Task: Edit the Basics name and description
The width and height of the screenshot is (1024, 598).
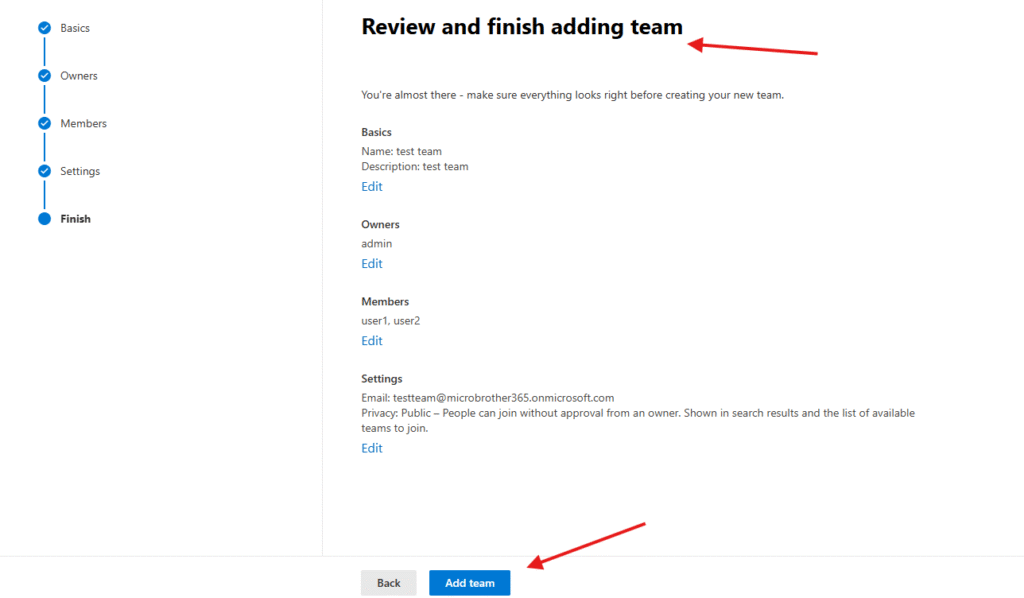Action: coord(371,187)
